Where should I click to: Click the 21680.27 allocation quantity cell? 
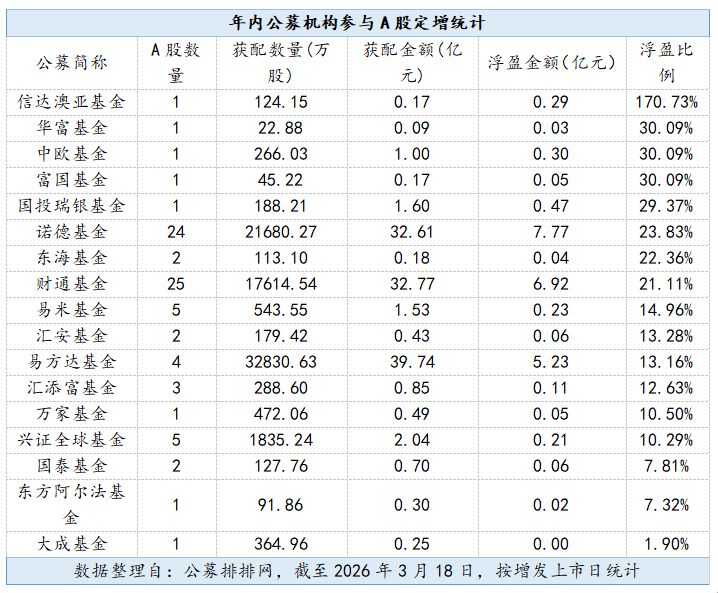click(281, 232)
